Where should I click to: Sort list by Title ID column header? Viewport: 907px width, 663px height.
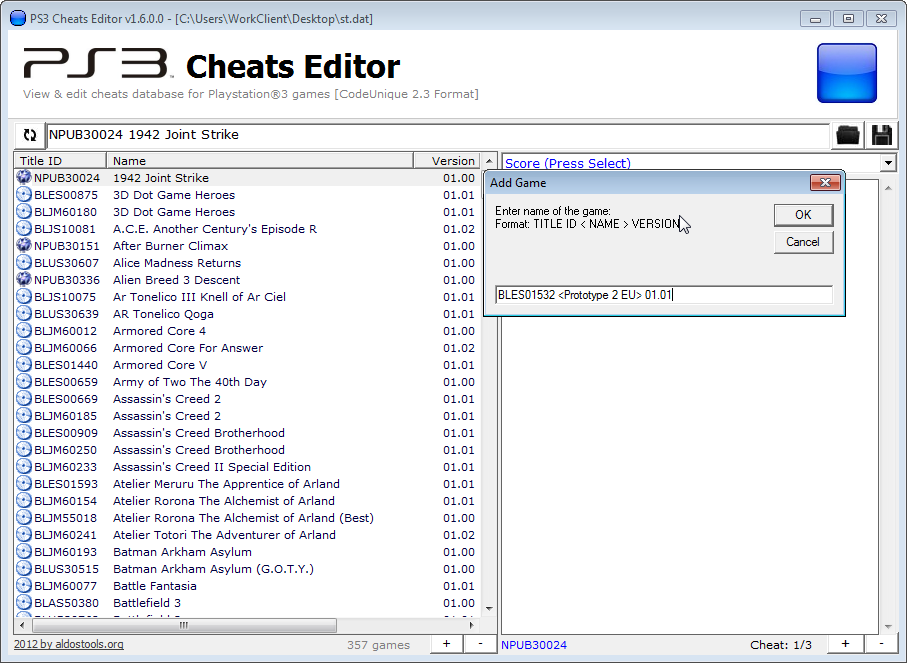pyautogui.click(x=60, y=161)
